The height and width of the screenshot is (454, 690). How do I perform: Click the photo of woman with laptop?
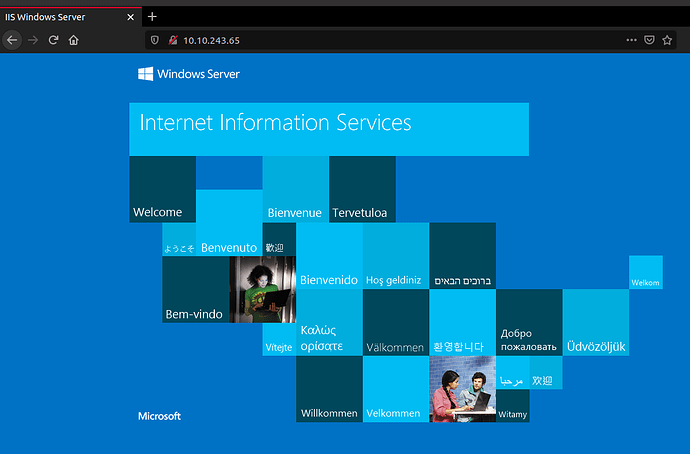(x=263, y=289)
